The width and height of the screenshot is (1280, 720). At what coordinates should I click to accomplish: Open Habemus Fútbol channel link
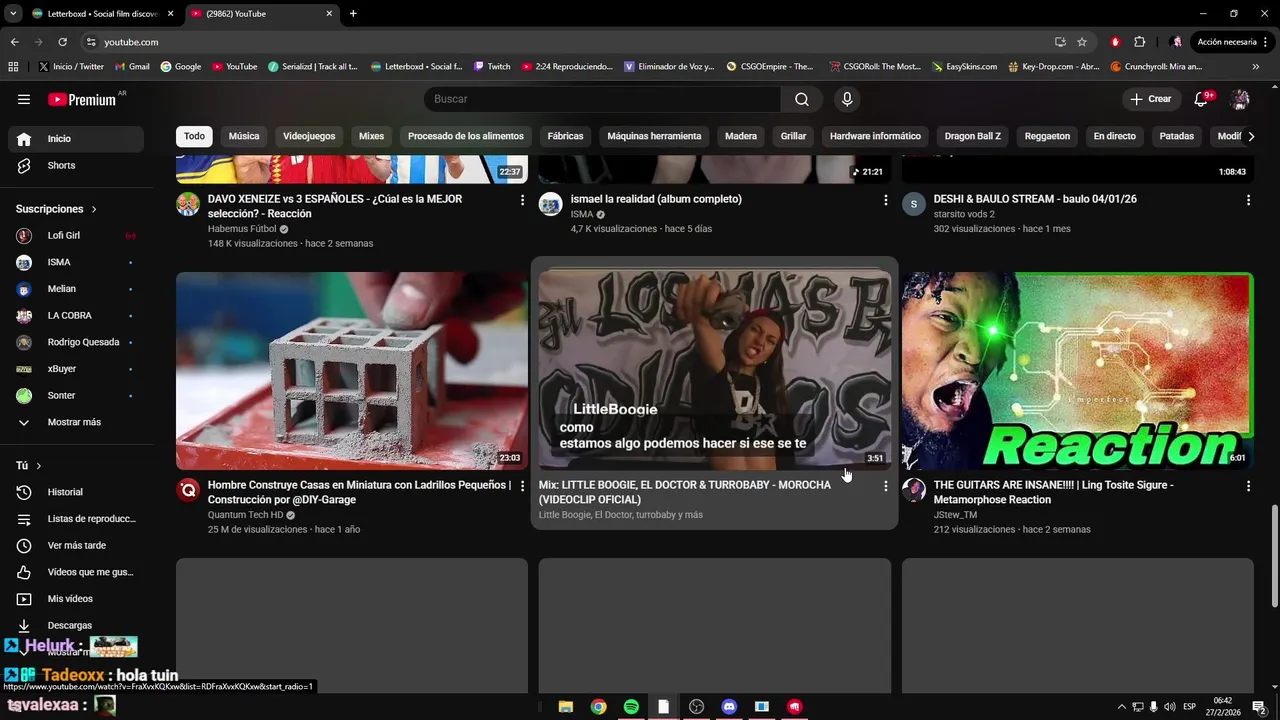coord(242,229)
